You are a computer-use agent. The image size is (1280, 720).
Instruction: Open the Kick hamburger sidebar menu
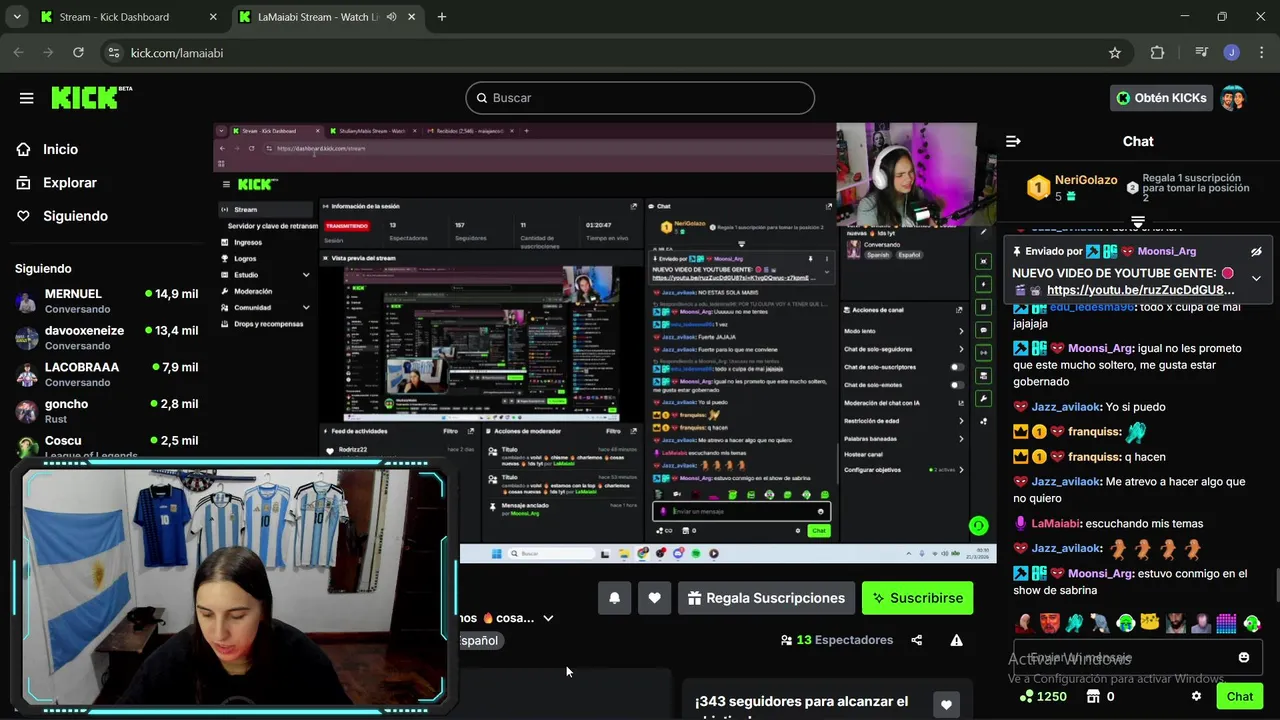point(26,98)
